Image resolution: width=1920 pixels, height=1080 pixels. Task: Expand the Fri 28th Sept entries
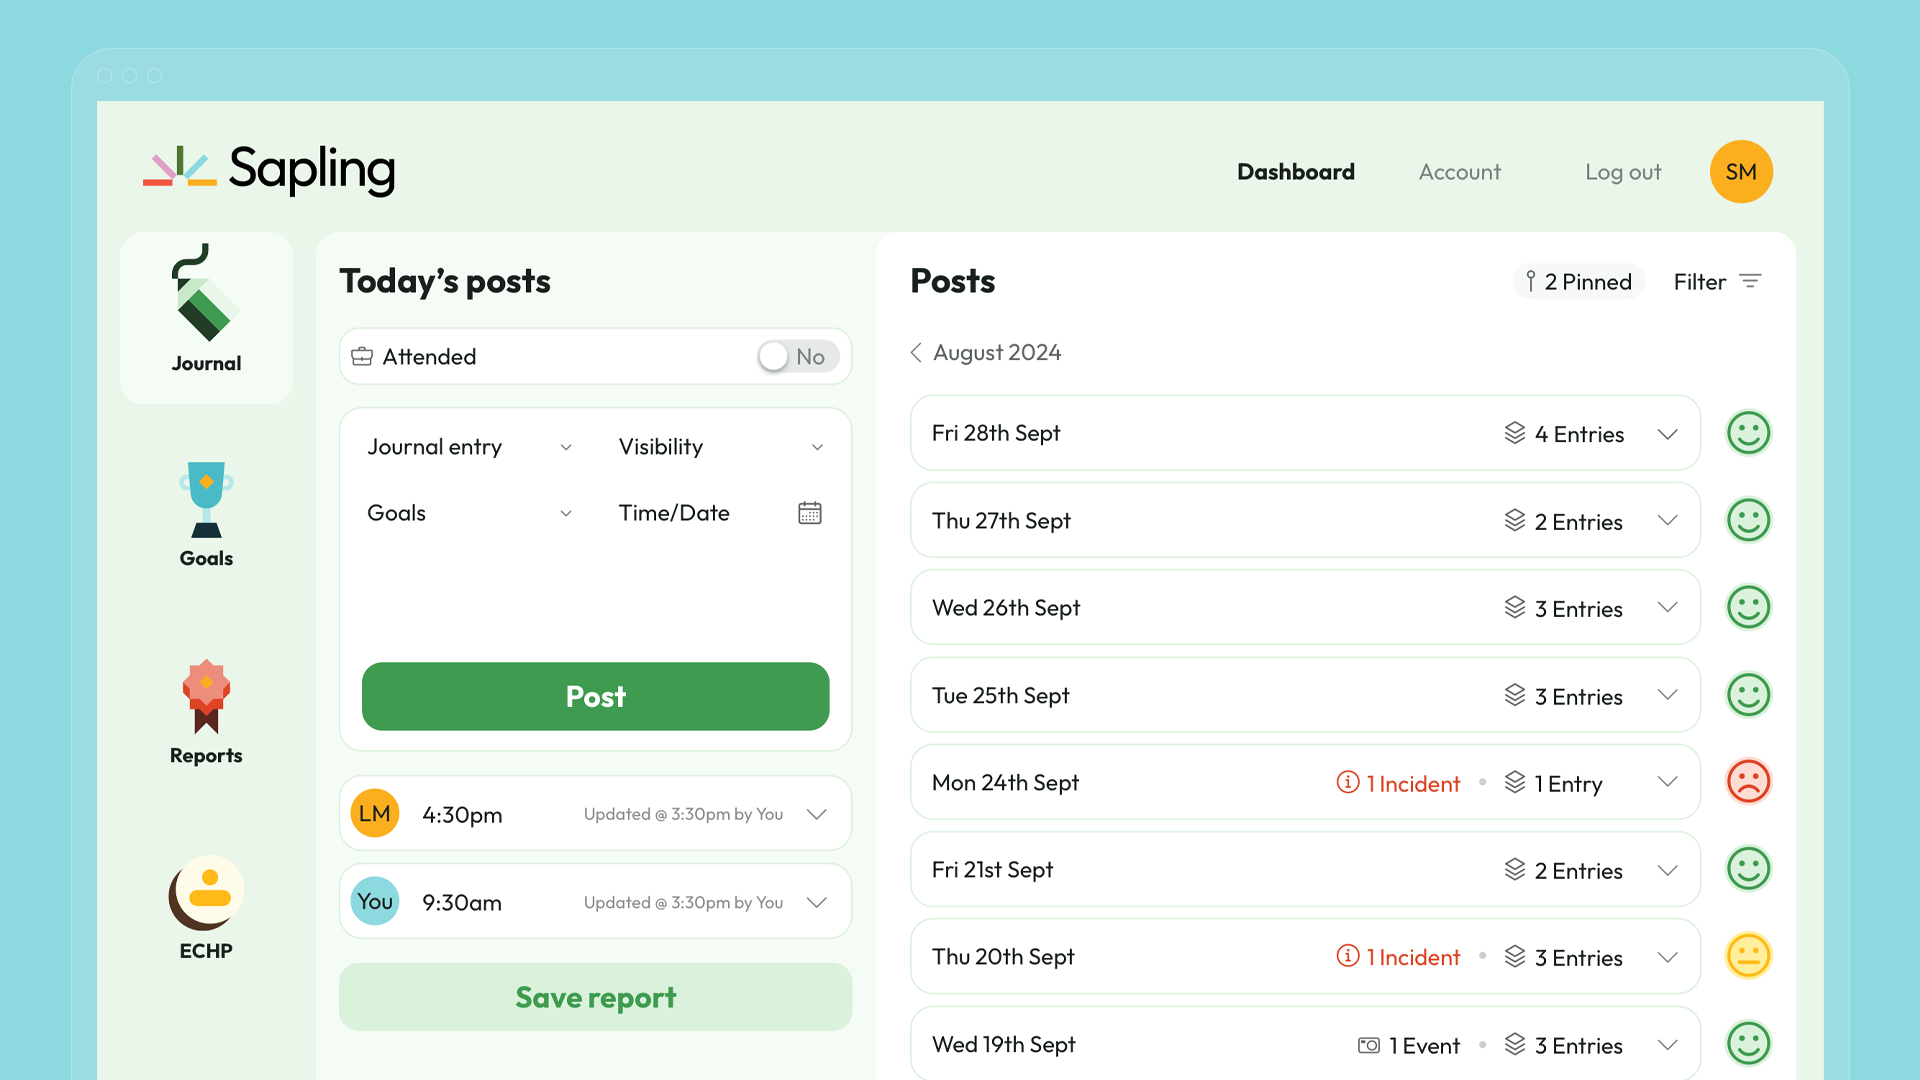(x=1667, y=434)
